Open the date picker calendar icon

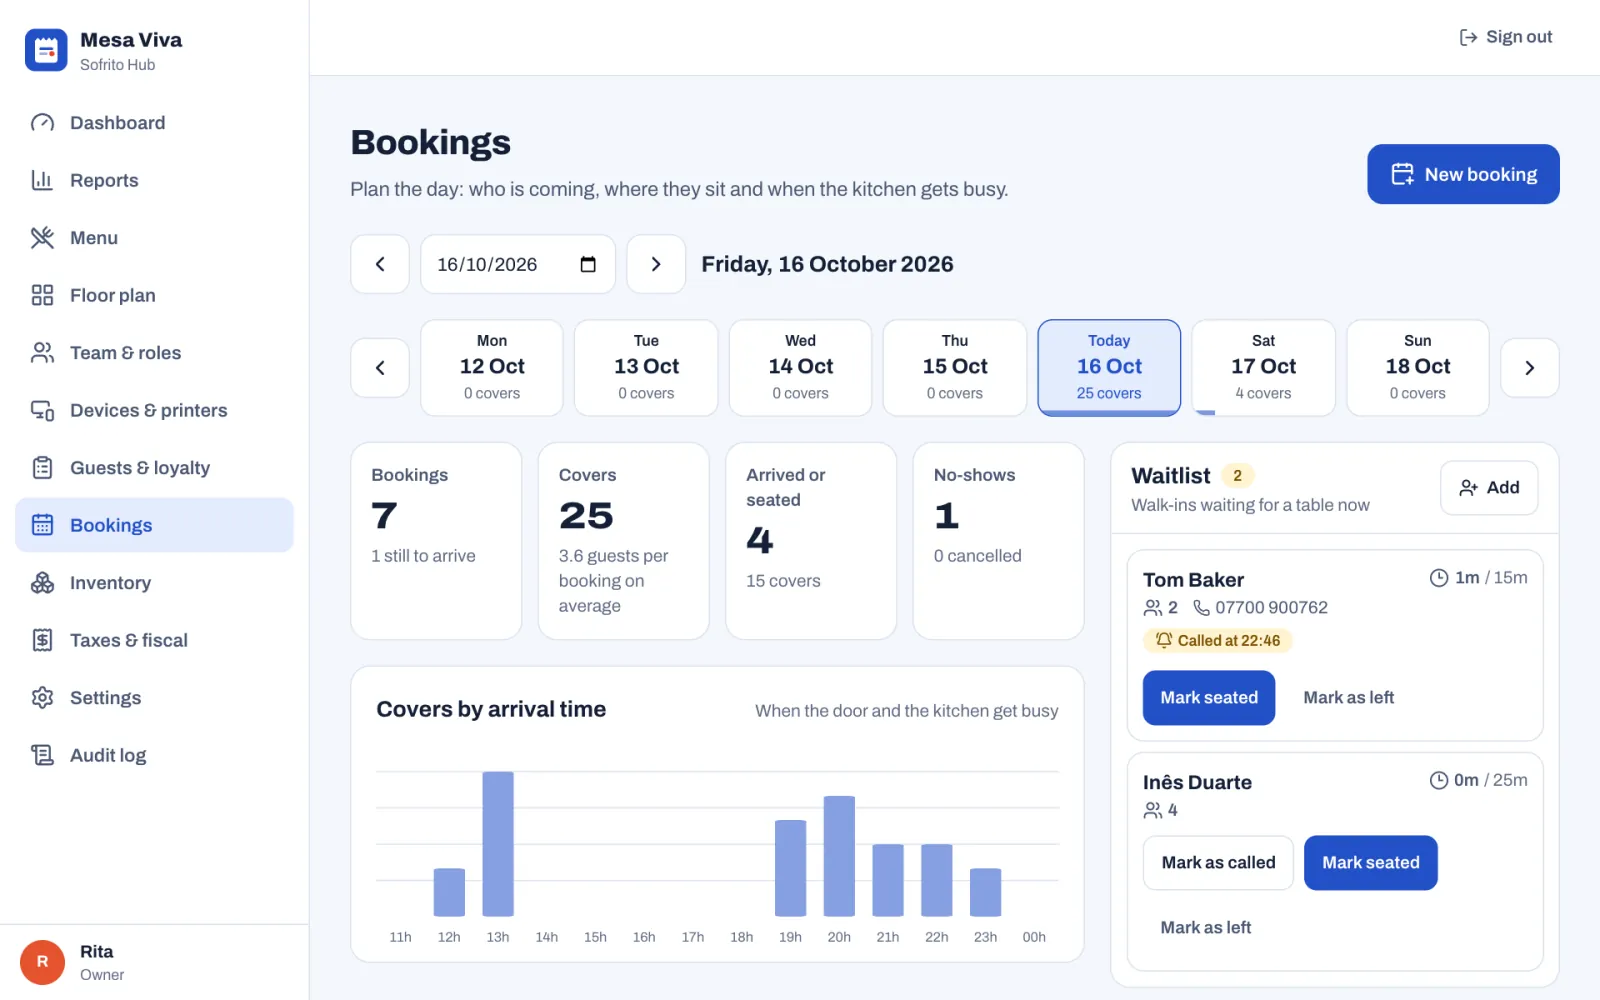coord(588,264)
